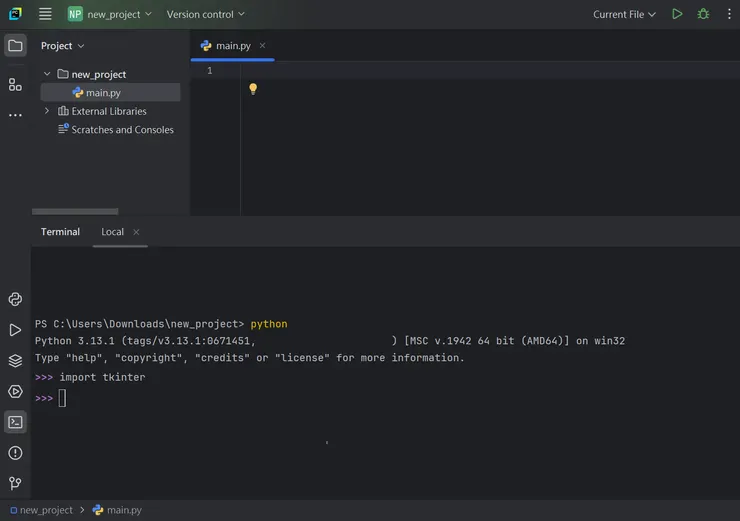The height and width of the screenshot is (521, 740).
Task: Open the hamburger main menu
Action: [45, 14]
